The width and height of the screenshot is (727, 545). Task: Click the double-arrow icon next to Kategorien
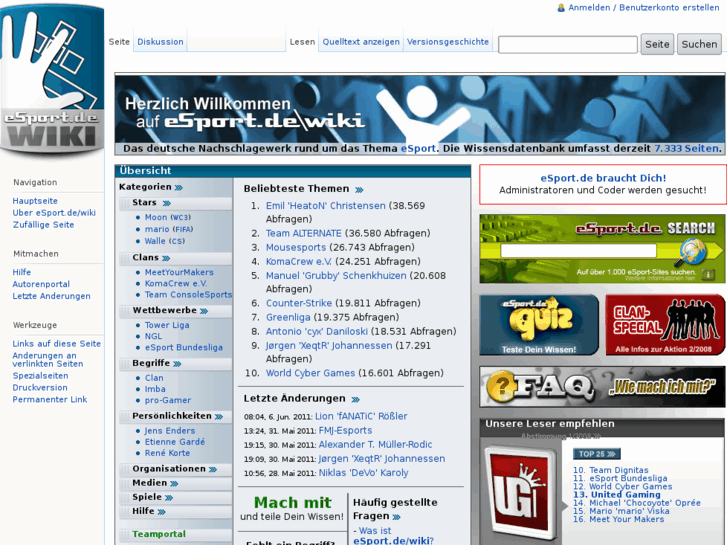coord(179,187)
